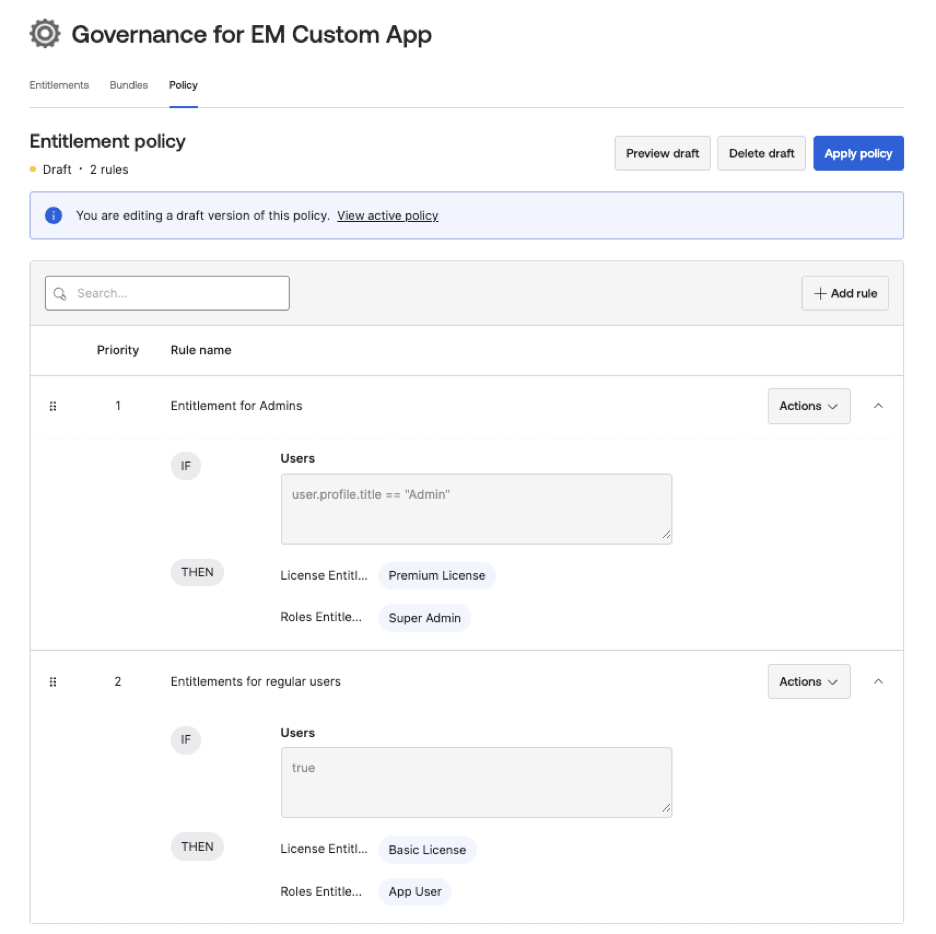Click the Delete draft button

click(x=761, y=154)
